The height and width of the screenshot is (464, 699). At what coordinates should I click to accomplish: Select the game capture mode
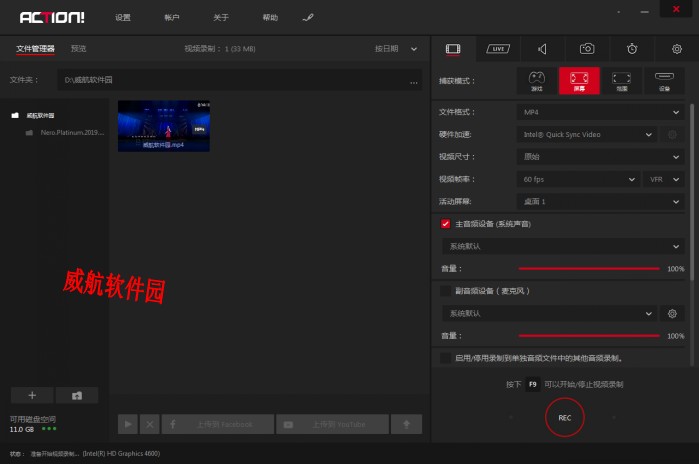click(536, 80)
